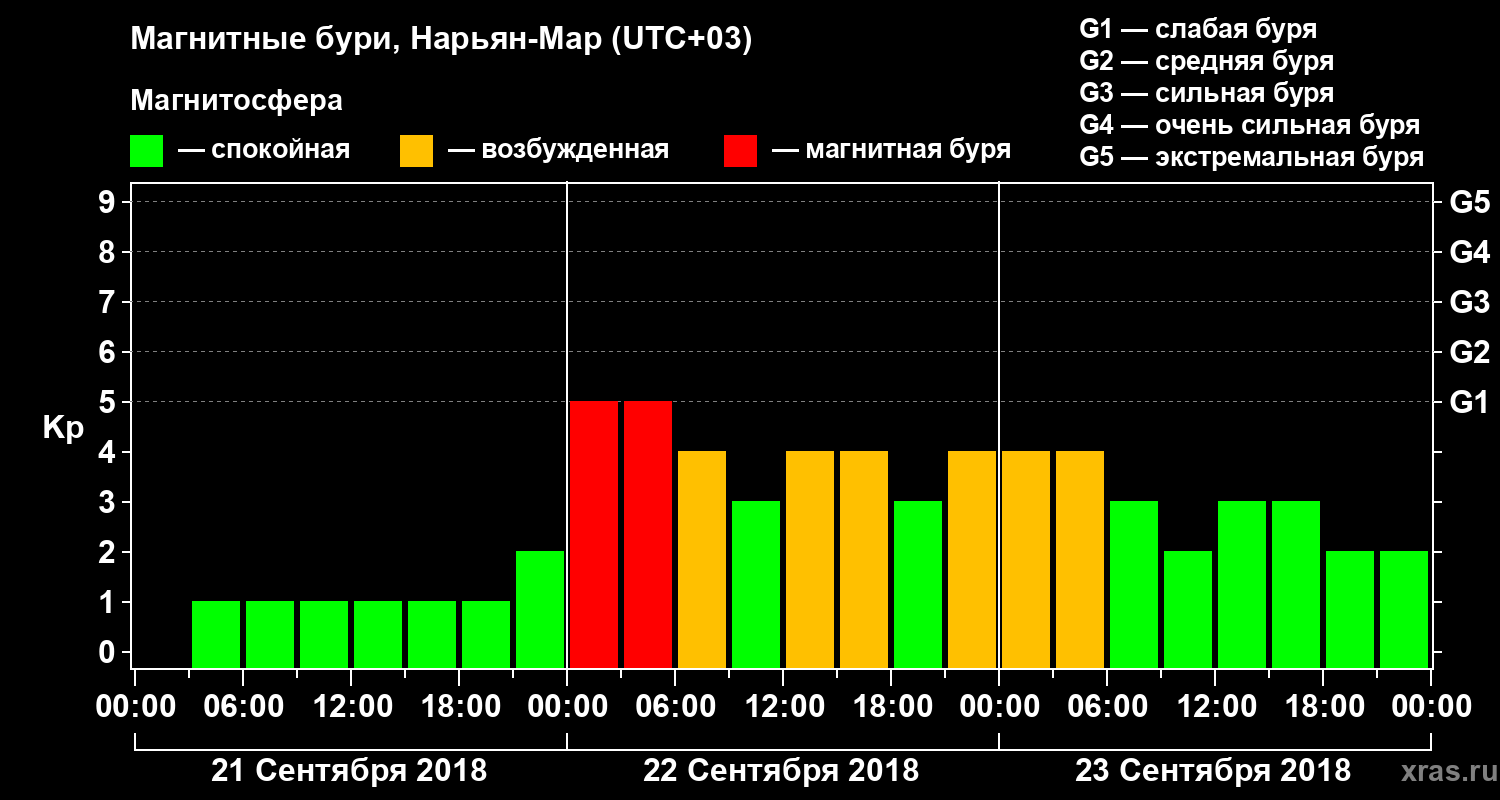Click the last green bar on 23 September

click(1404, 609)
